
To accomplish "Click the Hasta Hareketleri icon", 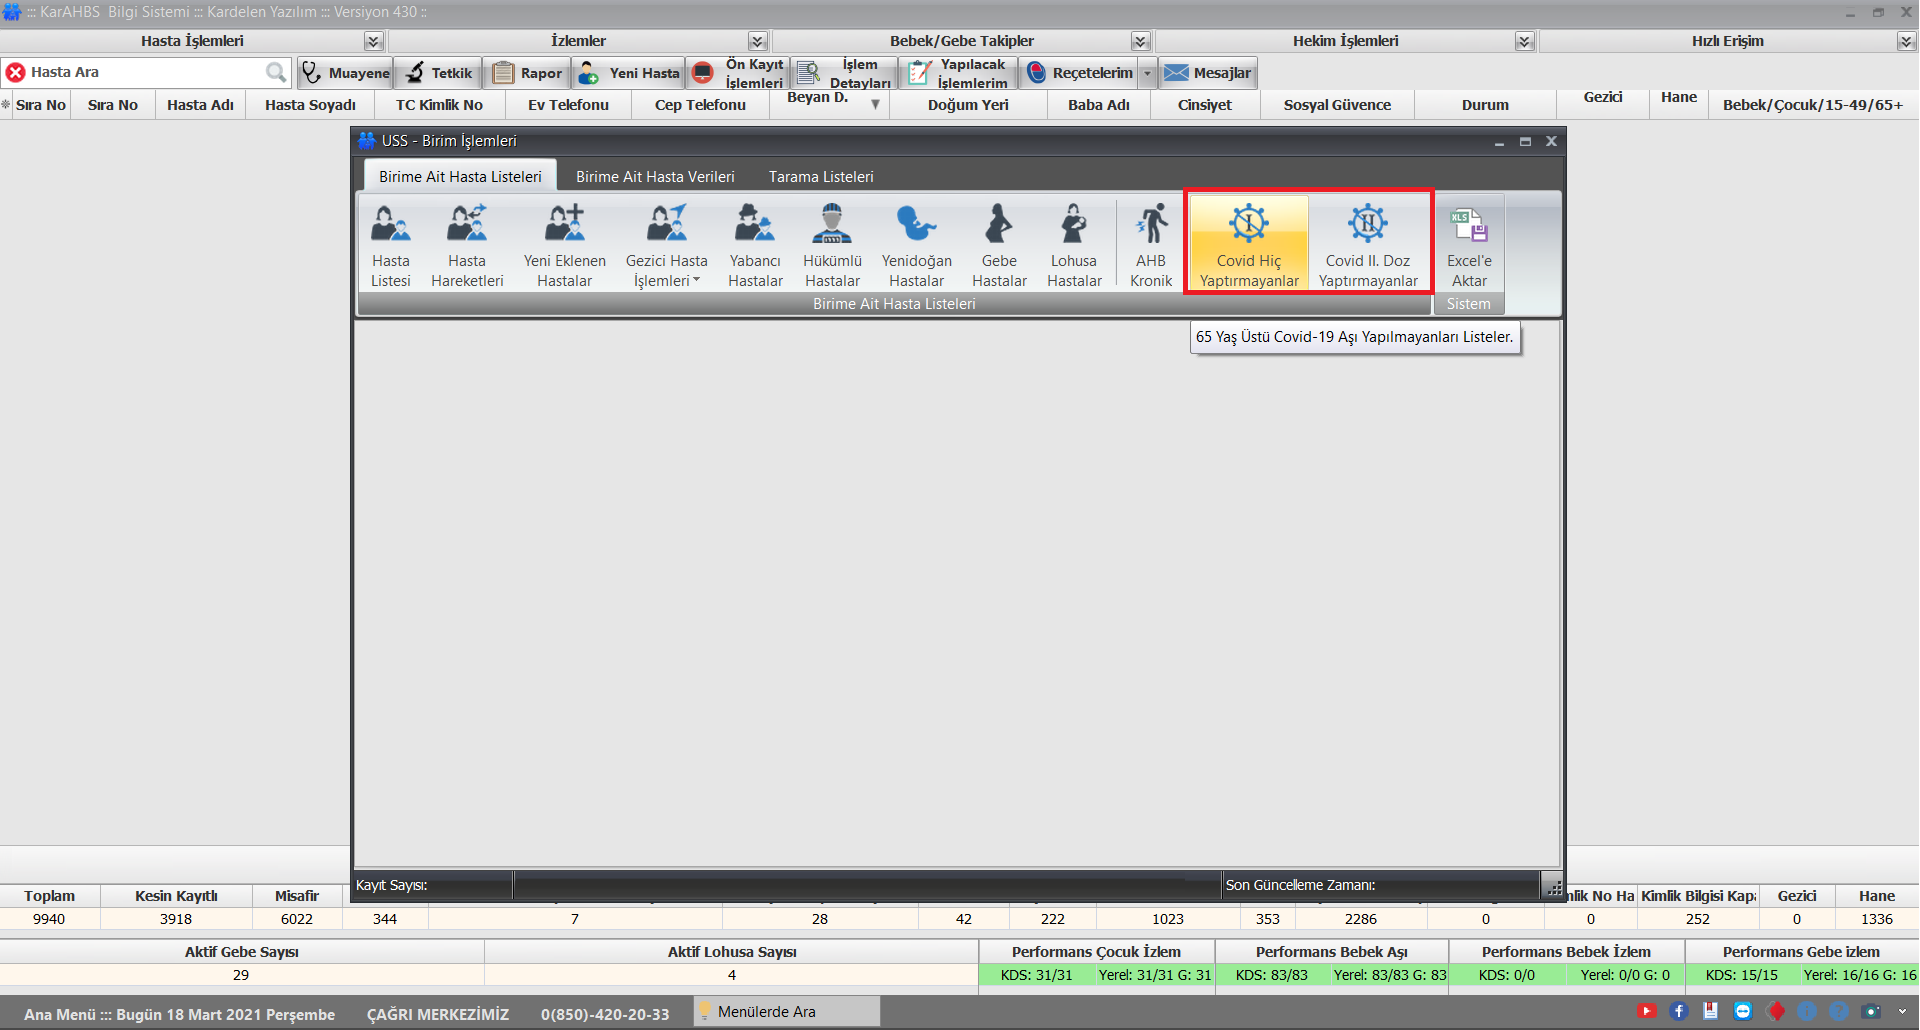I will point(467,245).
